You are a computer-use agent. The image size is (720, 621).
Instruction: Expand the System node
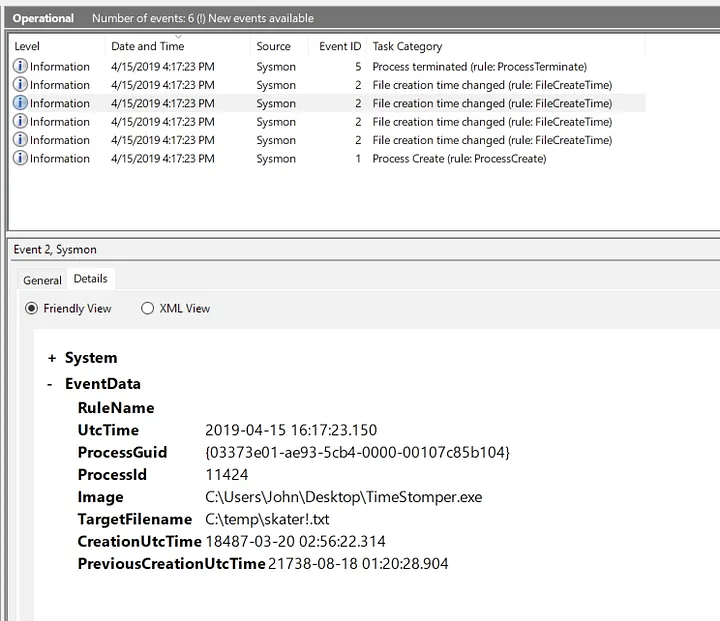pyautogui.click(x=52, y=358)
